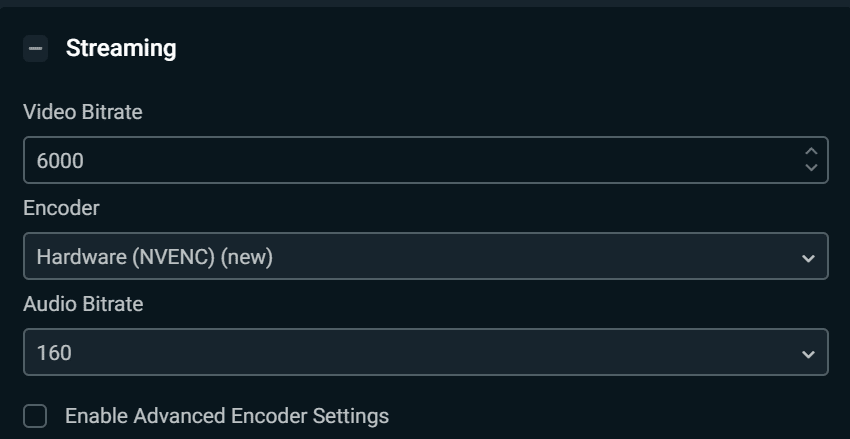Open the Audio Bitrate dropdown
850x439 pixels.
[425, 352]
